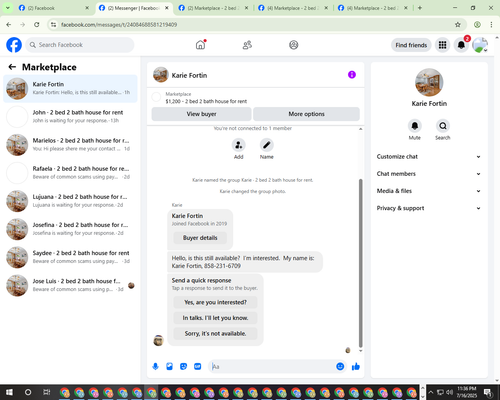500x400 pixels.
Task: Click the Name pencil icon
Action: pyautogui.click(x=267, y=145)
